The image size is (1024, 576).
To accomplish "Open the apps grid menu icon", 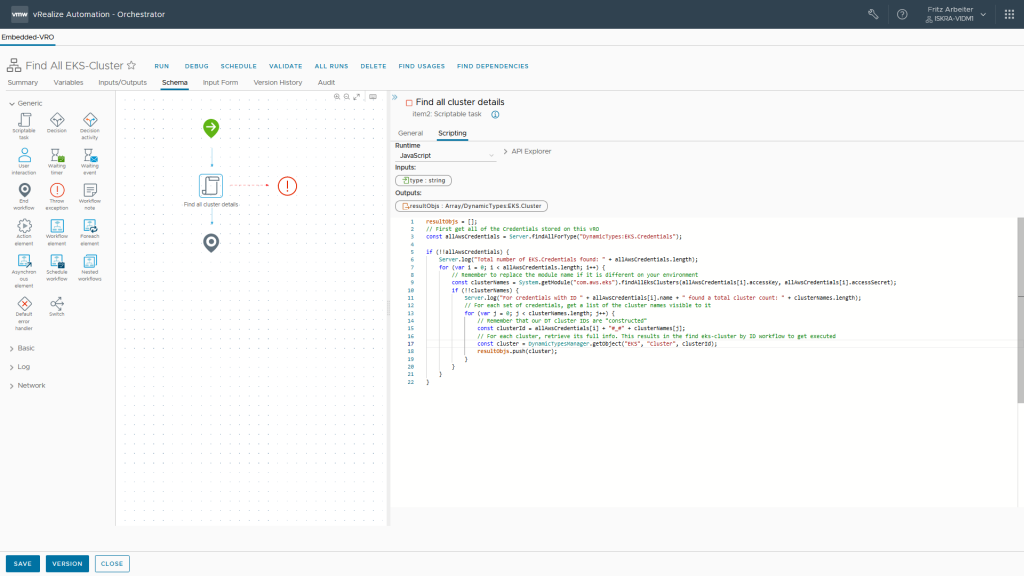I will [1009, 14].
